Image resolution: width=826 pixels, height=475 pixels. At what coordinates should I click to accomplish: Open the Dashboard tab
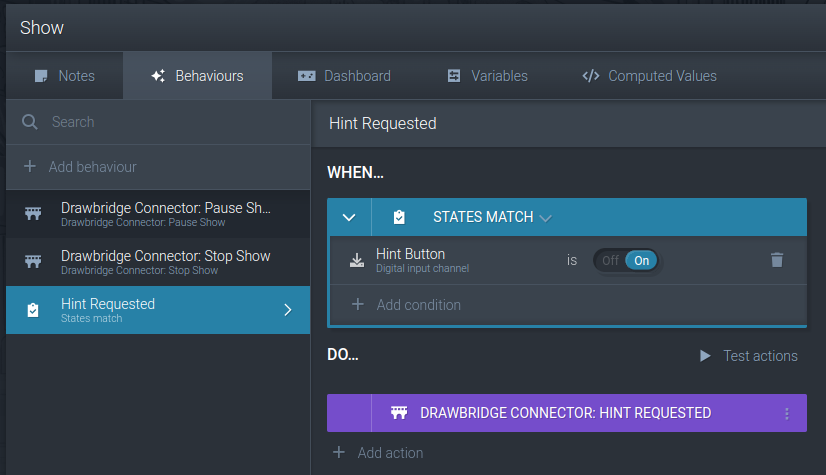(344, 76)
